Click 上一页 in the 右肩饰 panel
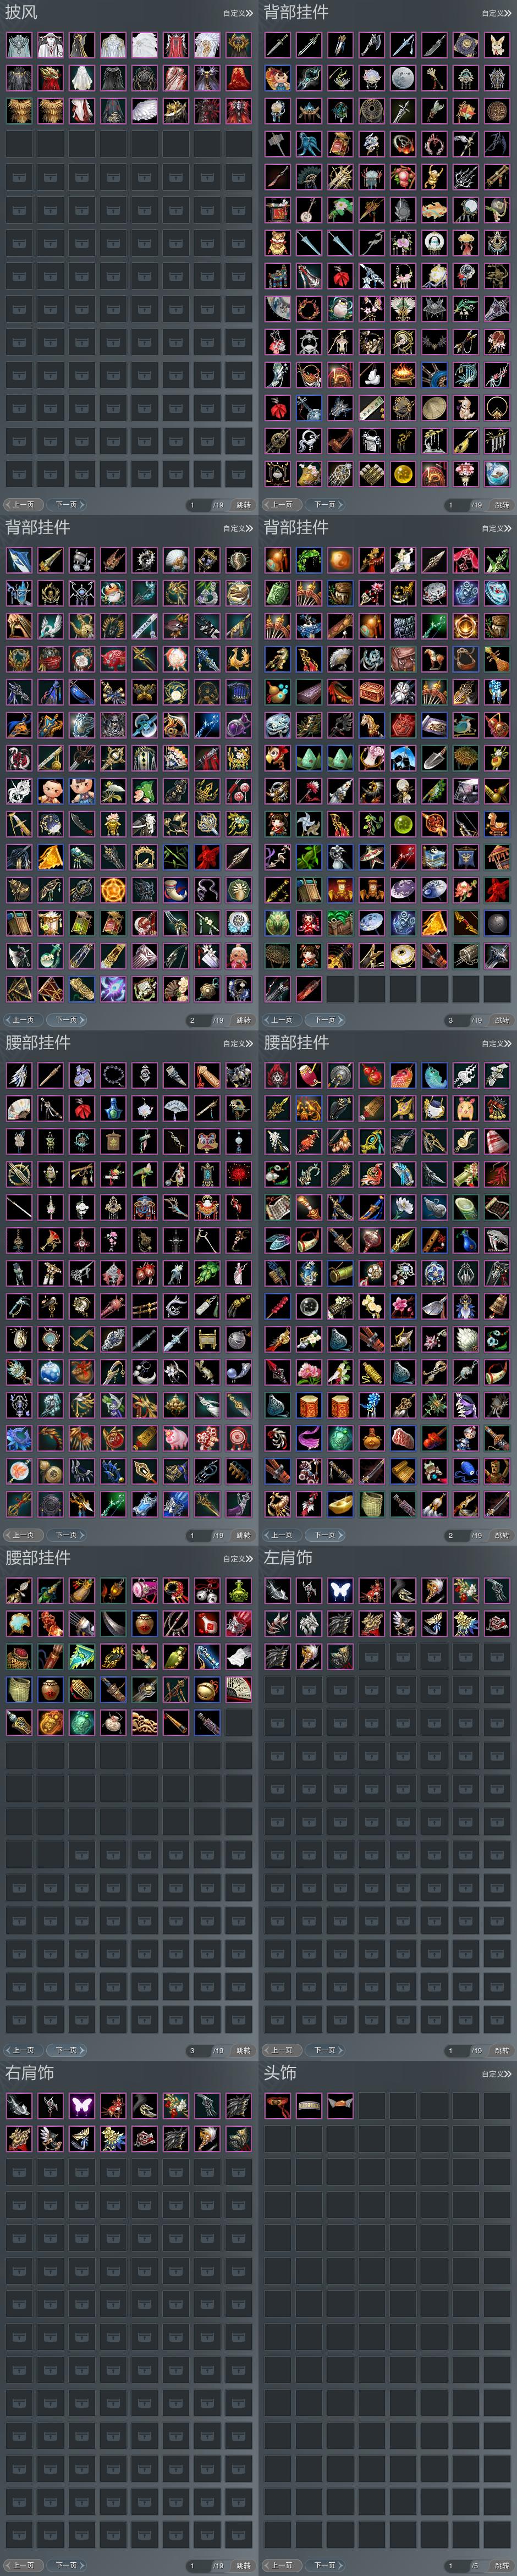The image size is (517, 2576). pyautogui.click(x=23, y=2565)
